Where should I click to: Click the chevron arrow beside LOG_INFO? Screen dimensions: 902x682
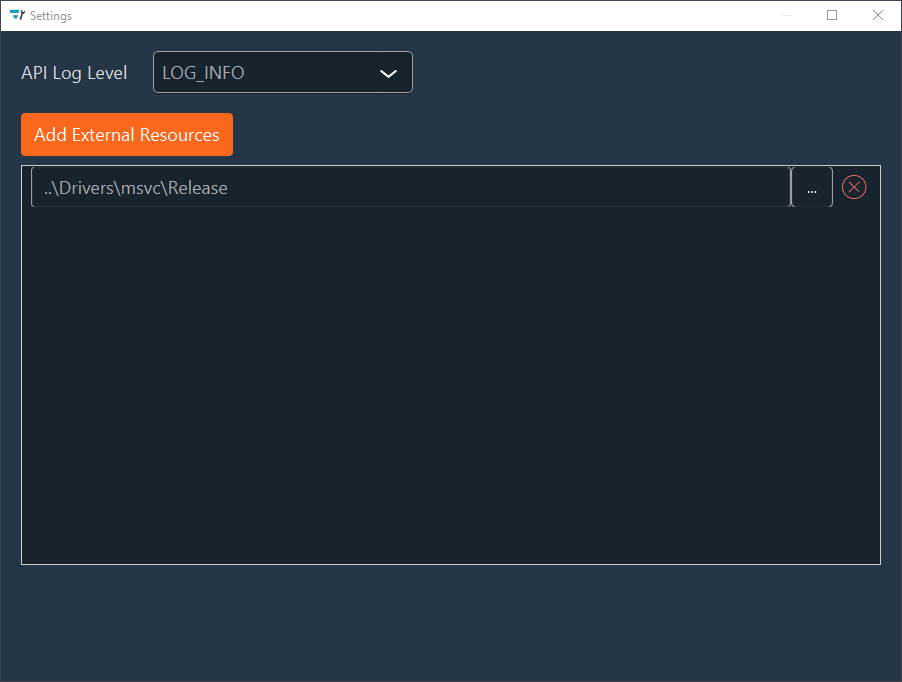pos(389,73)
